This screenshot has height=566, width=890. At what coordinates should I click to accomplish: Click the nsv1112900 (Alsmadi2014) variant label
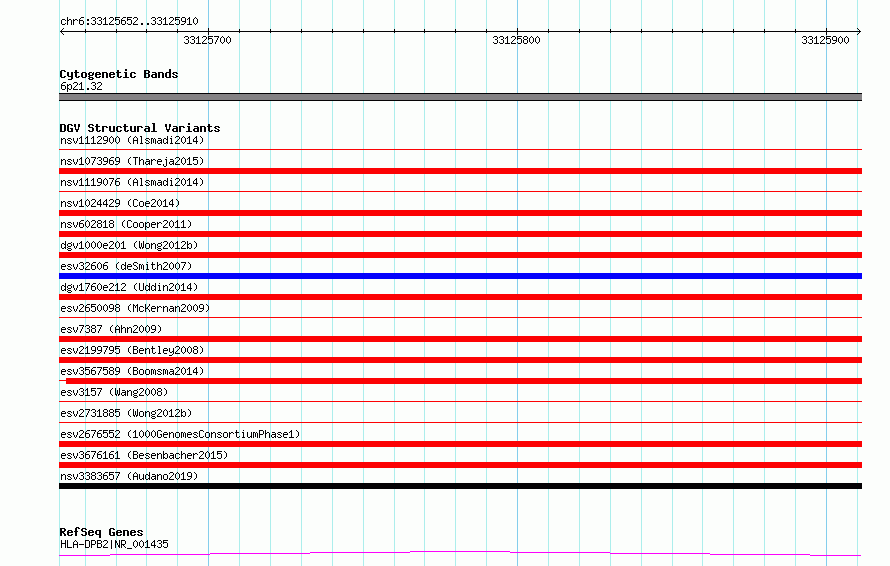pyautogui.click(x=132, y=140)
